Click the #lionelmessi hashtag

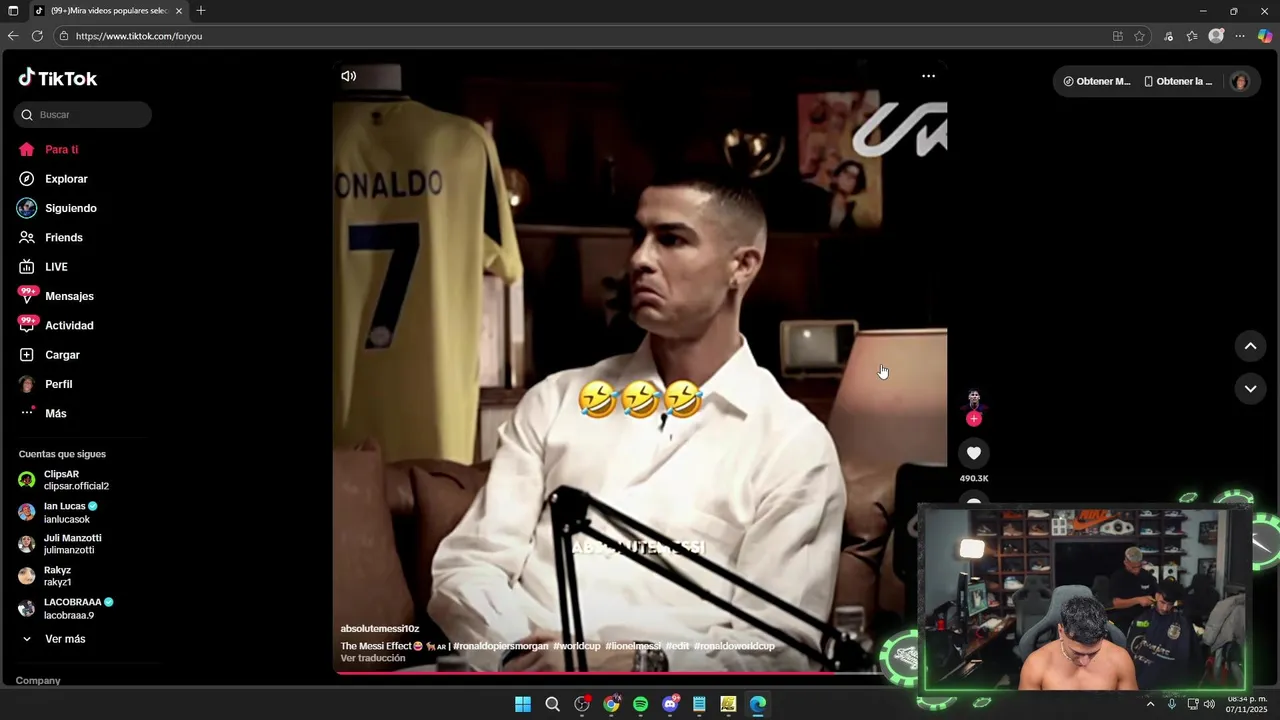tap(633, 646)
